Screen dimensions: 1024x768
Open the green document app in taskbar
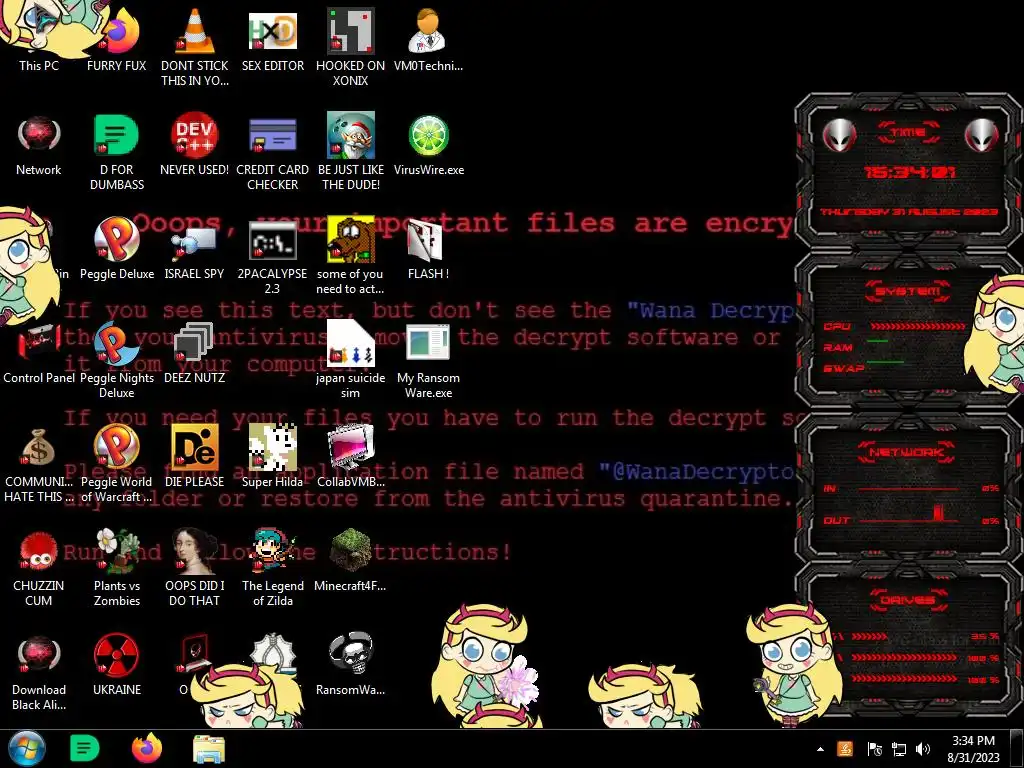pos(84,748)
